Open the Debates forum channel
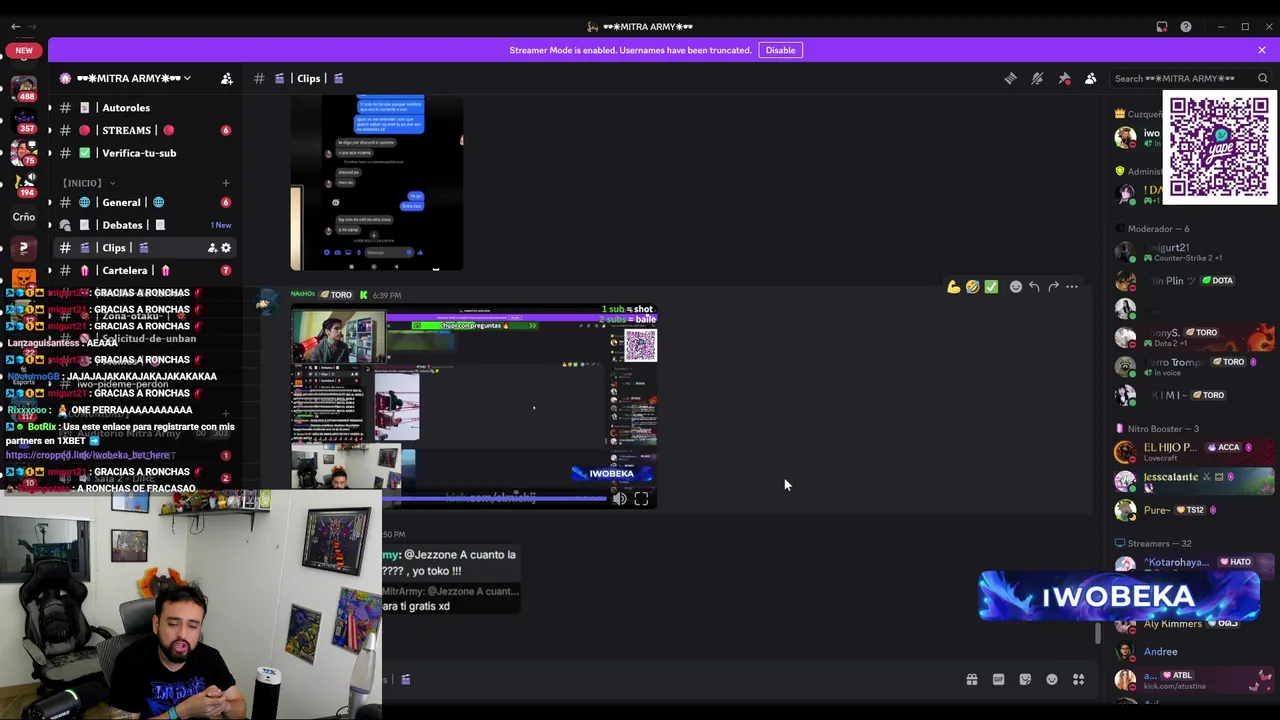This screenshot has height=720, width=1280. click(x=122, y=225)
